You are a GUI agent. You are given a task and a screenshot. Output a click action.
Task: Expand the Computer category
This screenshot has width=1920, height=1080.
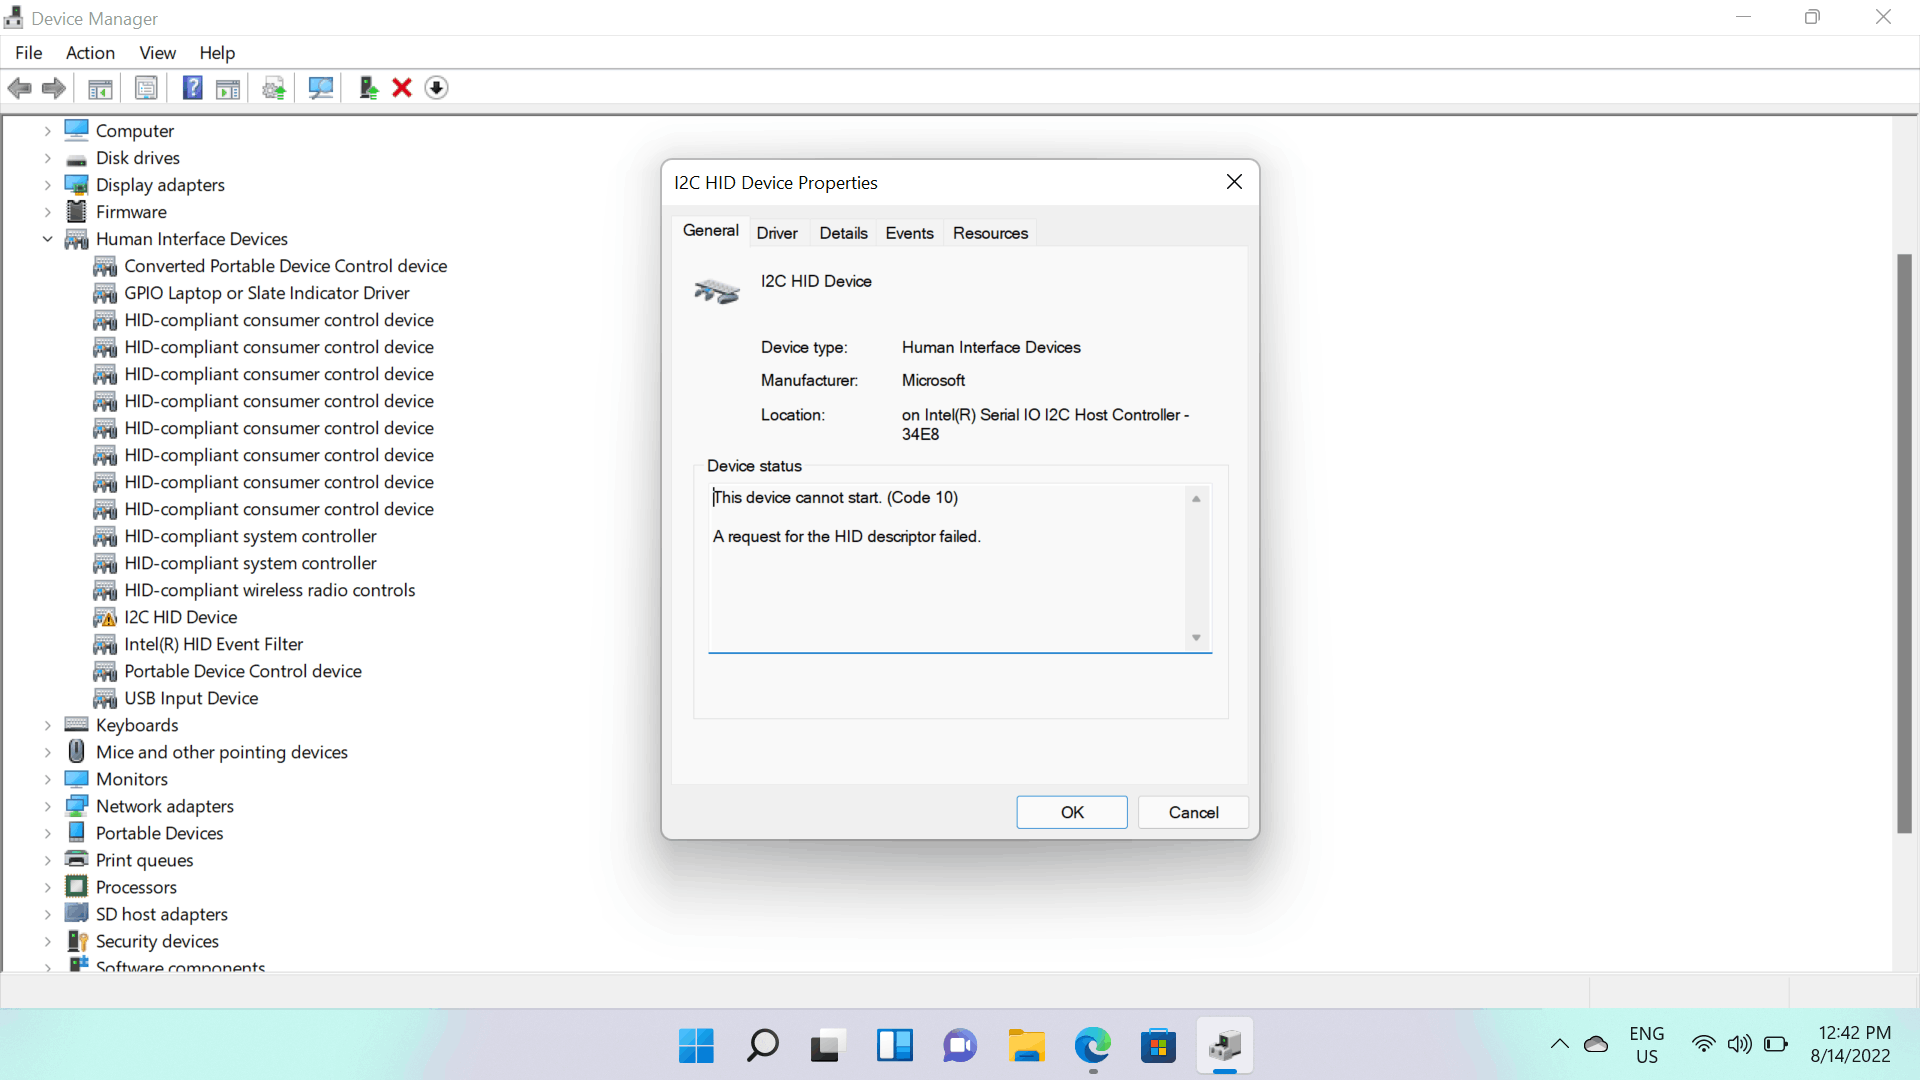point(47,131)
